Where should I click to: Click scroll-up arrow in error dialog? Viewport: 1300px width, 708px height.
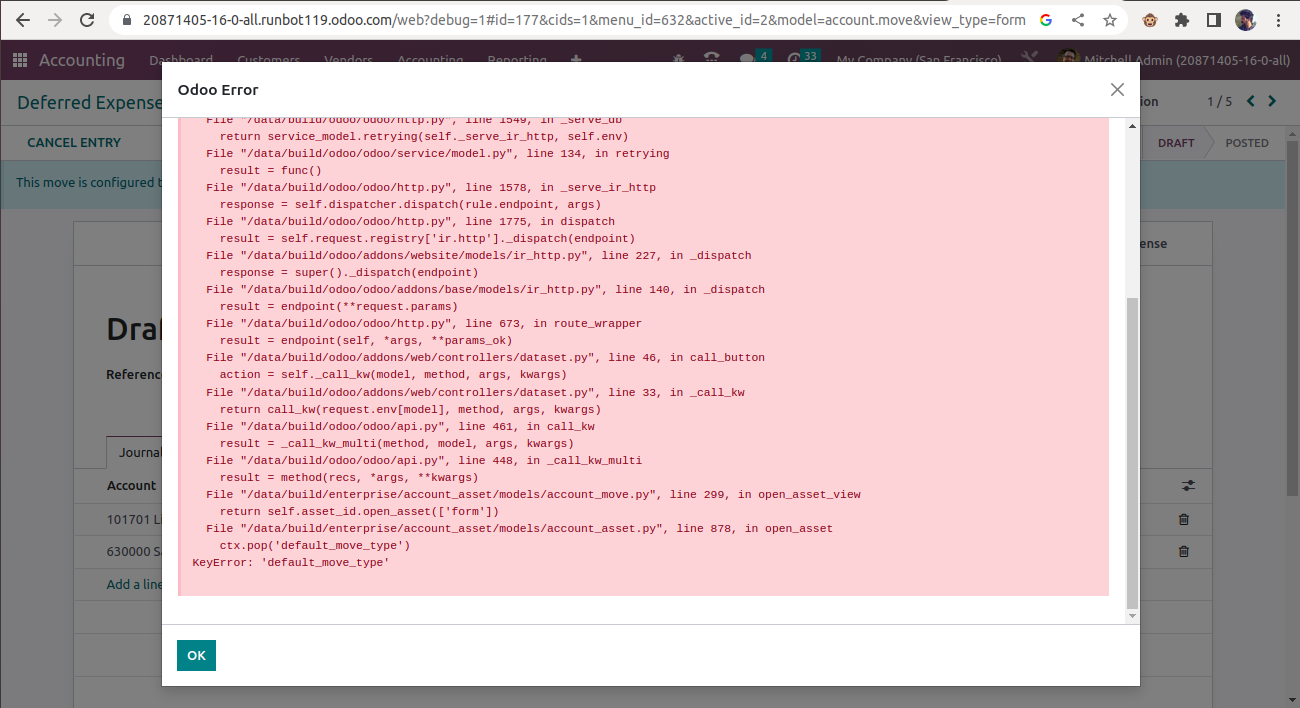(x=1132, y=126)
